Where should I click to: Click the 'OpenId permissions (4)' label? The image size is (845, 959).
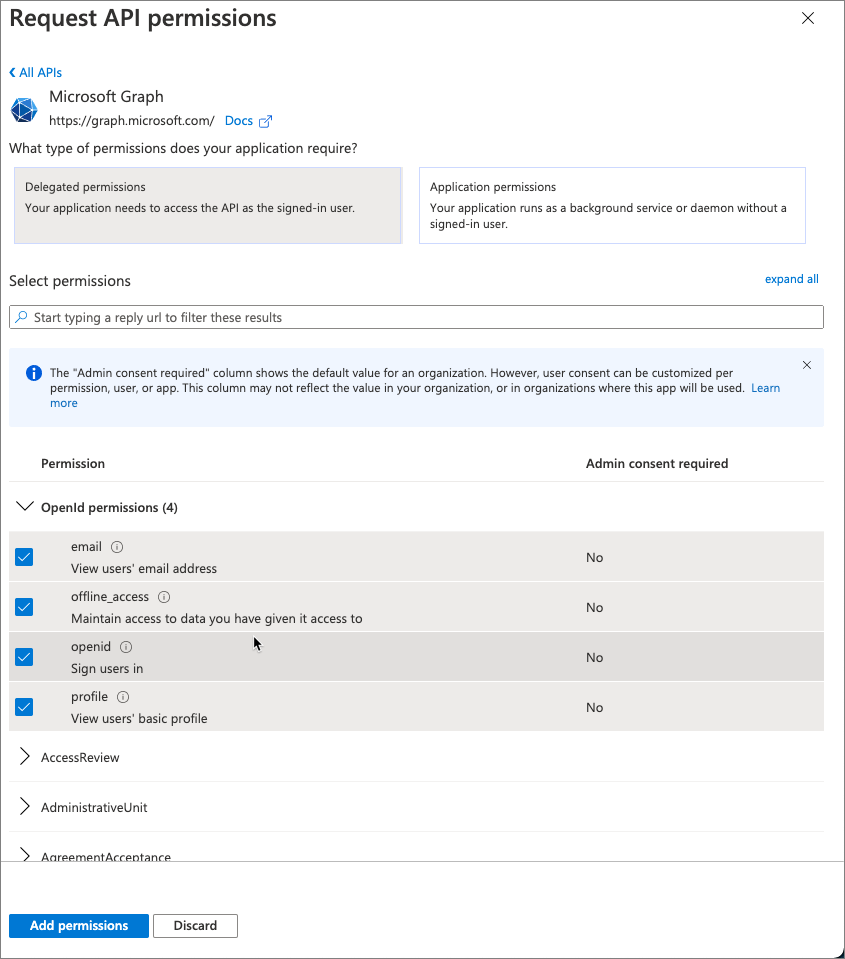[109, 508]
